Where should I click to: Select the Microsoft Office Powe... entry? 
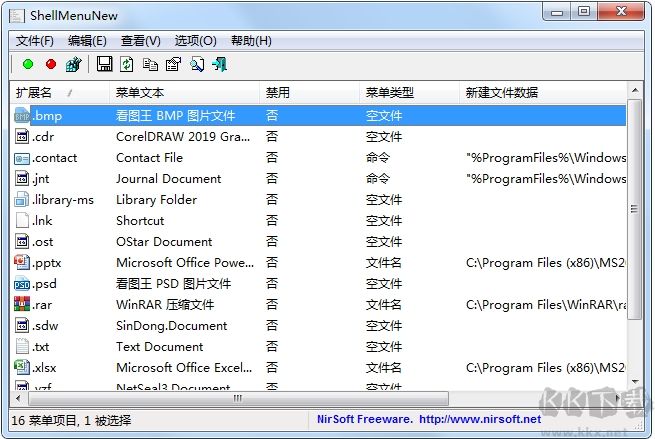tap(185, 263)
